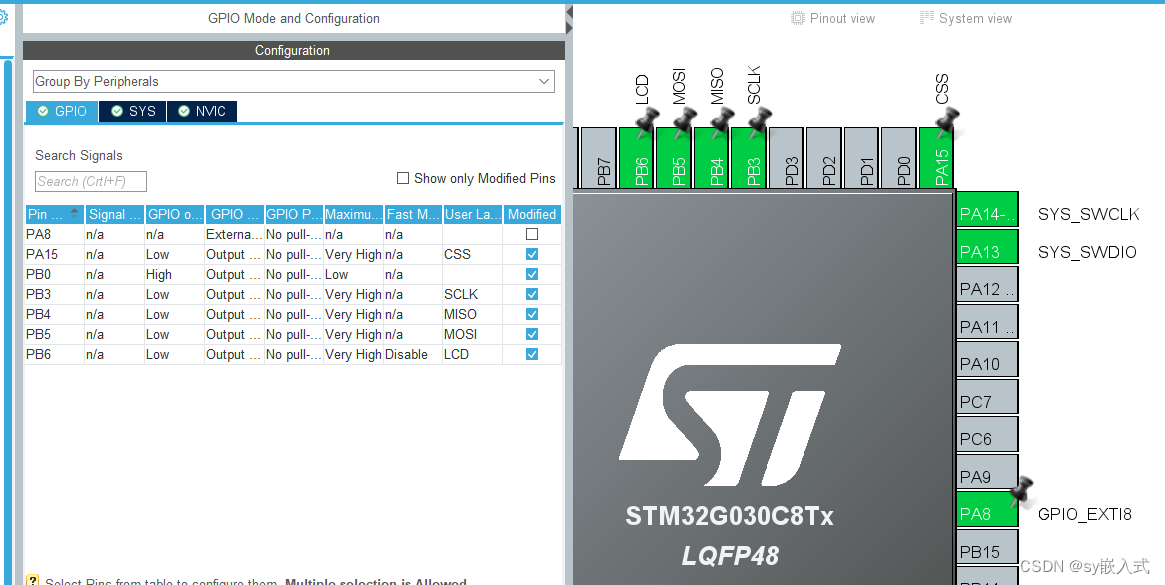Toggle Modified checkbox for PB3 row

(532, 294)
